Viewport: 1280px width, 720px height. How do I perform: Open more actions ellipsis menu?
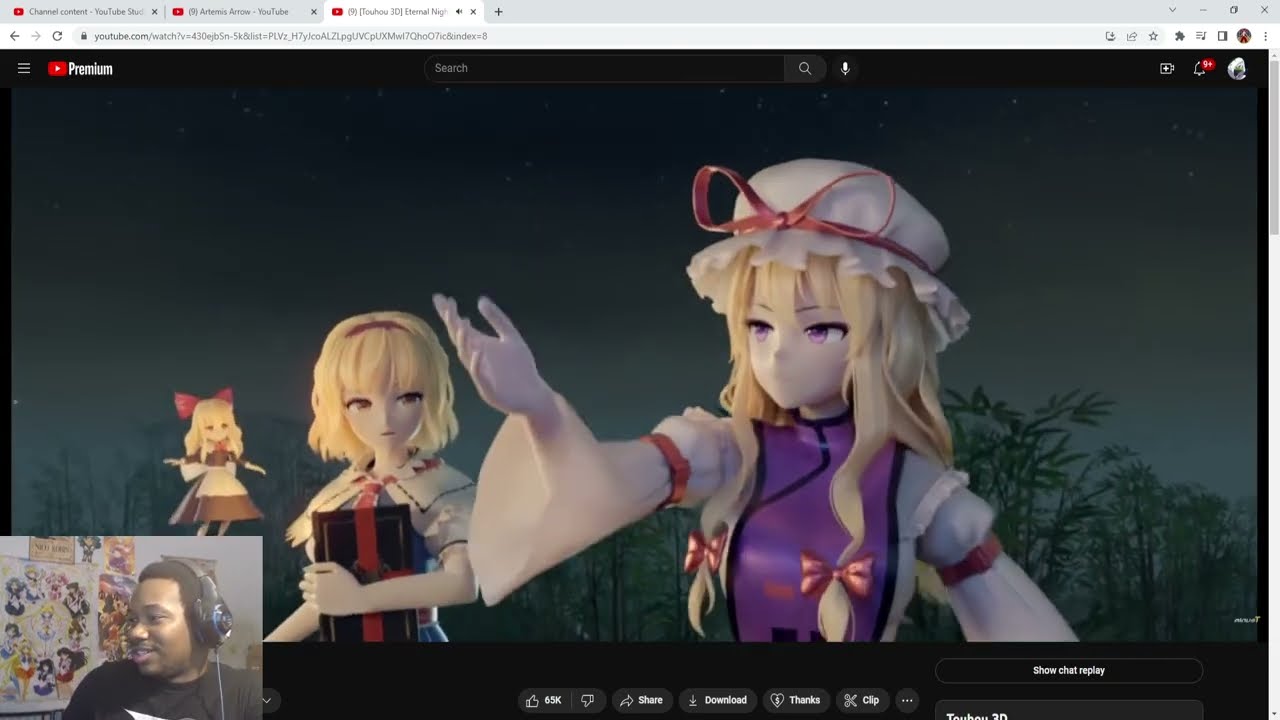tap(907, 700)
